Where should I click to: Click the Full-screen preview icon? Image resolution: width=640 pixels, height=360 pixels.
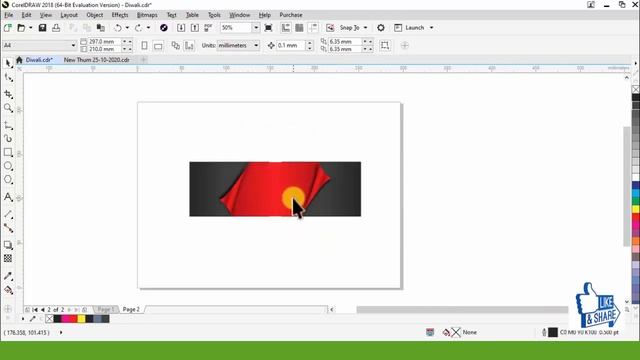pos(268,28)
